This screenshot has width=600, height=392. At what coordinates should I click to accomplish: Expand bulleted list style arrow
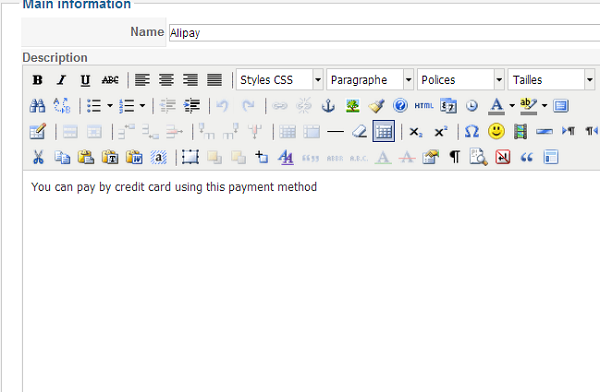pyautogui.click(x=110, y=106)
